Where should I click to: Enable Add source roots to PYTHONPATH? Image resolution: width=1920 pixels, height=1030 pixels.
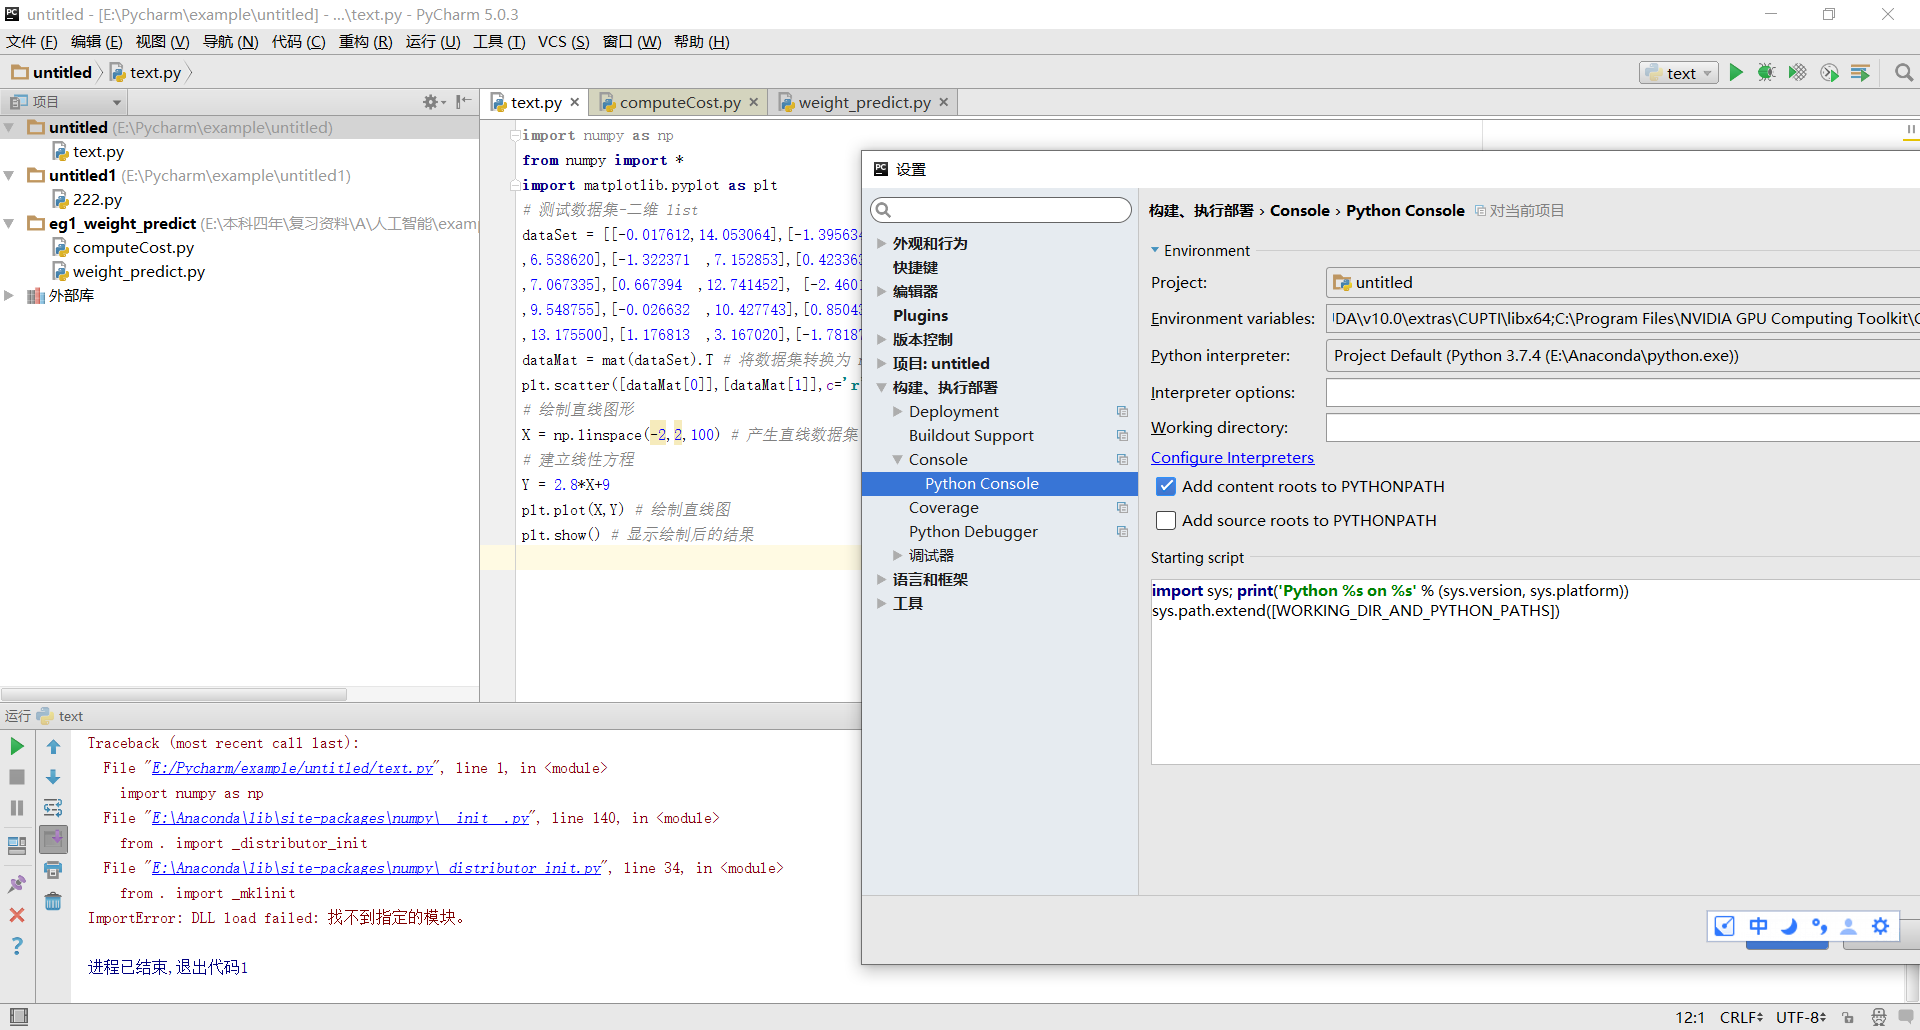(1166, 521)
